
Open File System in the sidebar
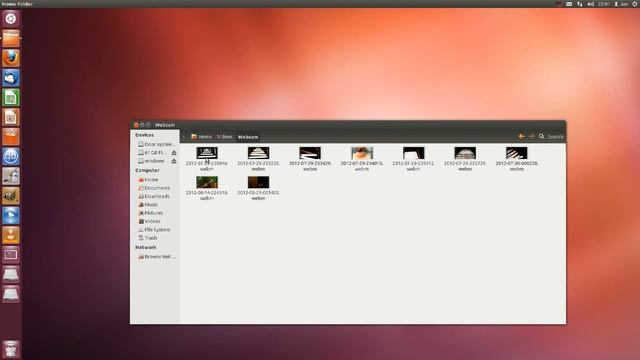point(154,230)
